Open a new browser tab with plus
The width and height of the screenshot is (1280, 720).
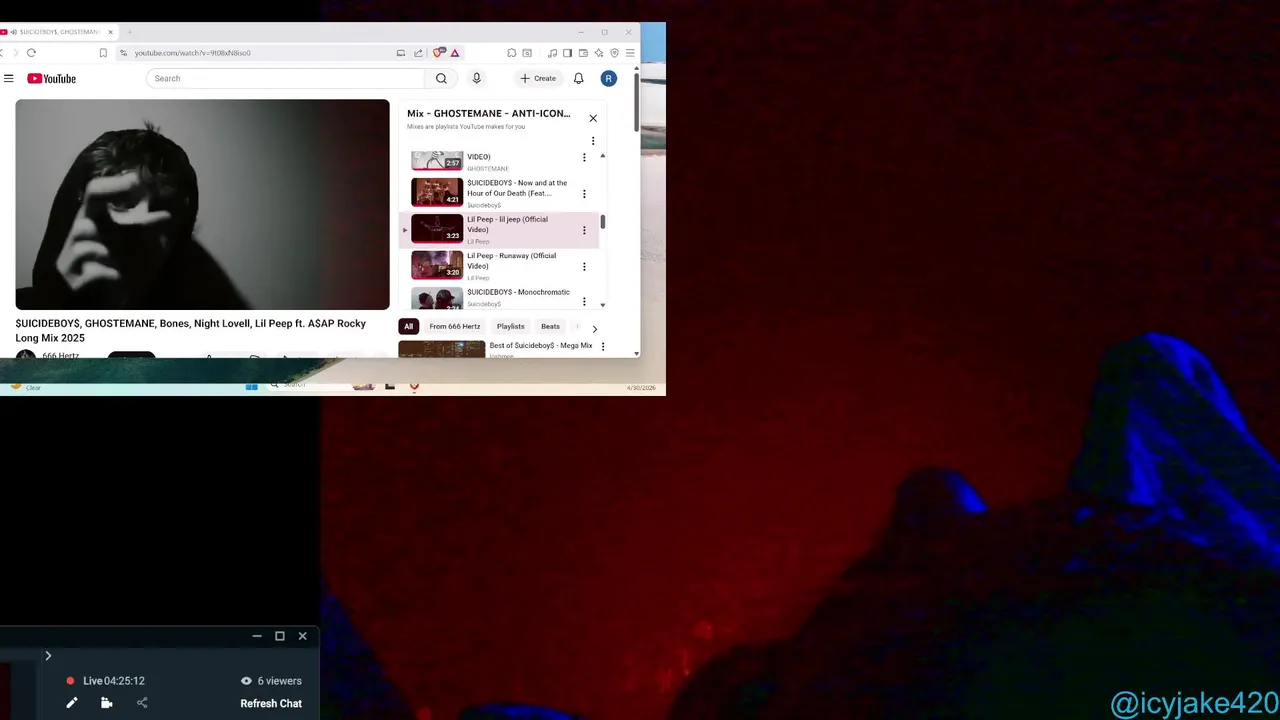129,32
